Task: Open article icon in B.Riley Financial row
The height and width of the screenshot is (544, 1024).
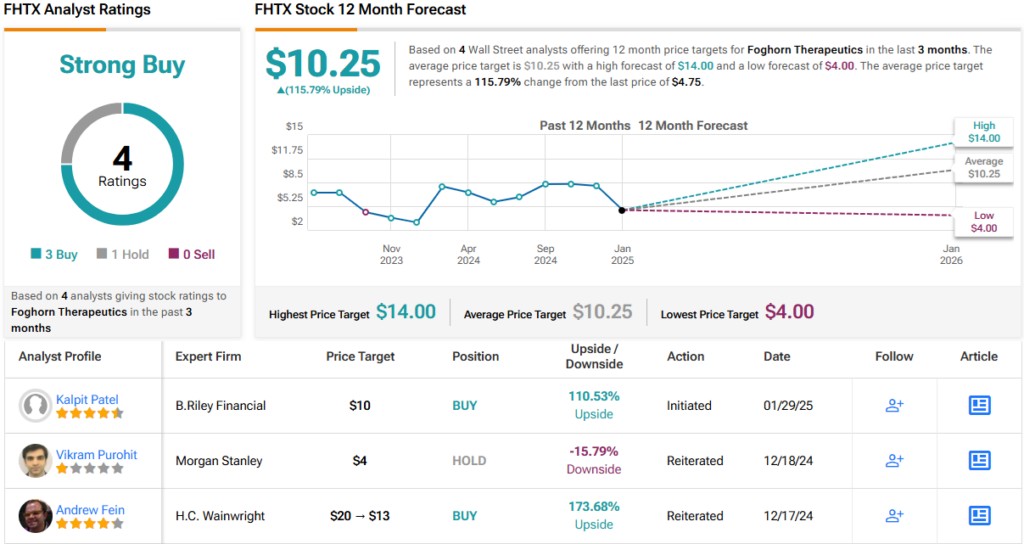Action: [x=979, y=405]
